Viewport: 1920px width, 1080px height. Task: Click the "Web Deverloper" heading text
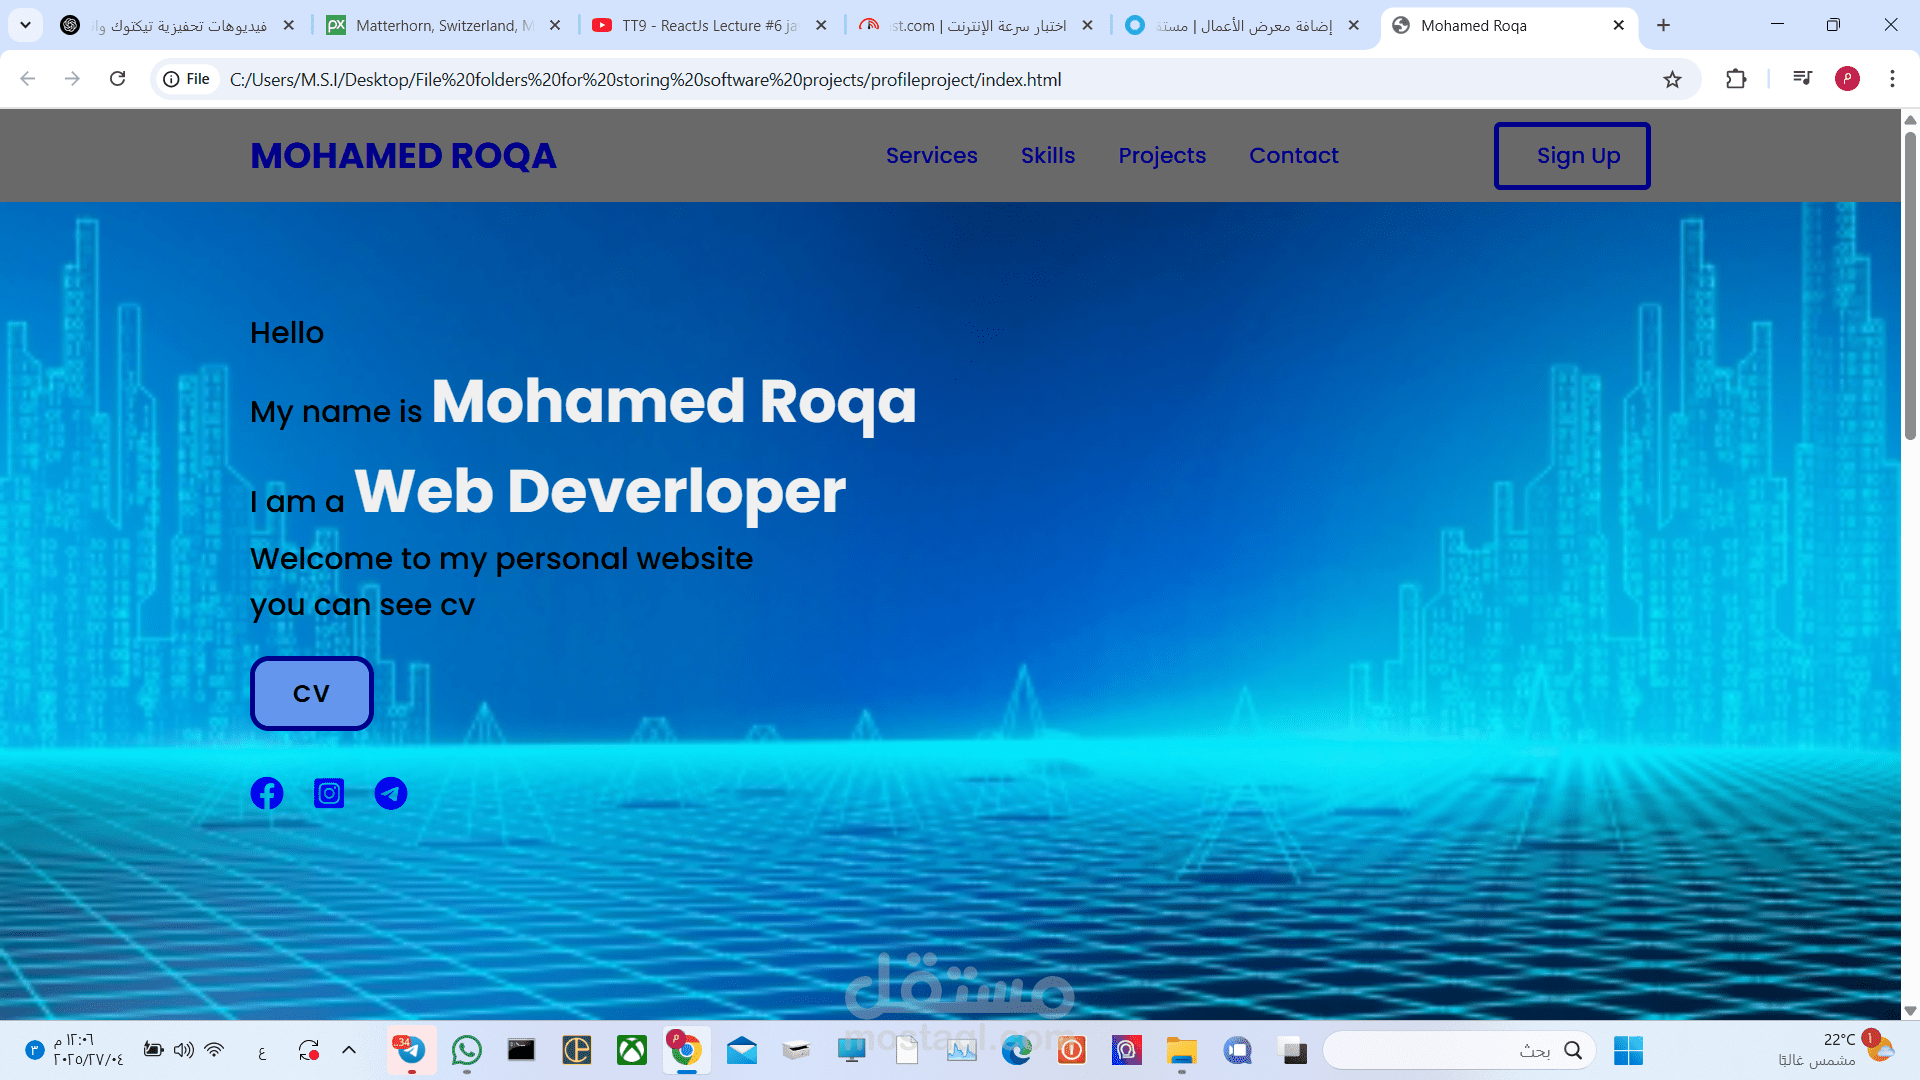(x=600, y=491)
